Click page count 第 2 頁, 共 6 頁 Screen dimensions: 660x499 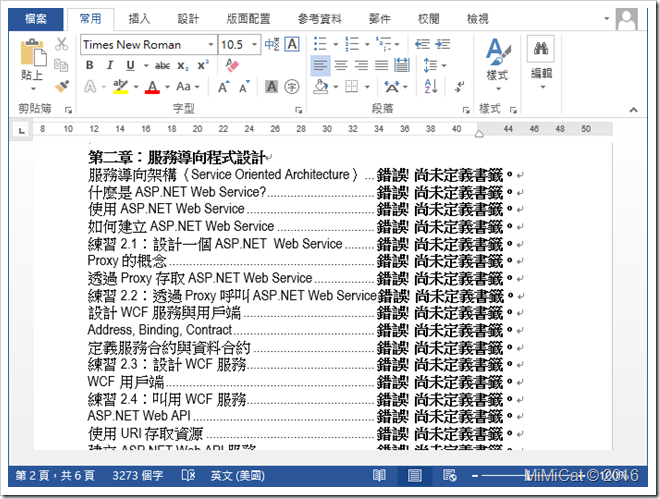coord(55,475)
